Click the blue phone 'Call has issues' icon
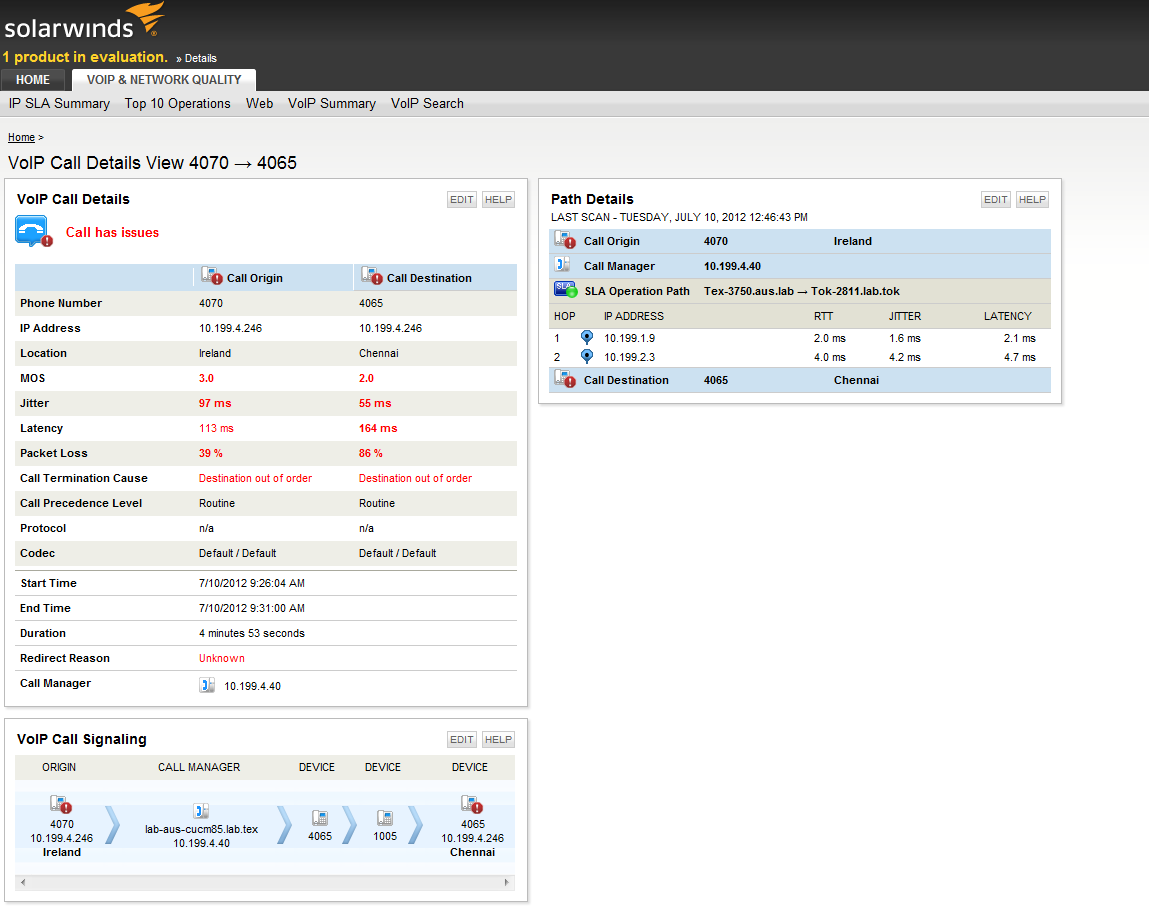The height and width of the screenshot is (913, 1149). [34, 232]
